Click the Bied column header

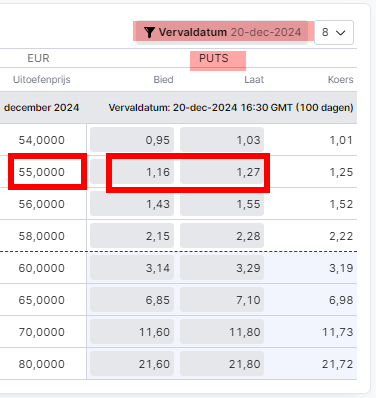coord(163,80)
